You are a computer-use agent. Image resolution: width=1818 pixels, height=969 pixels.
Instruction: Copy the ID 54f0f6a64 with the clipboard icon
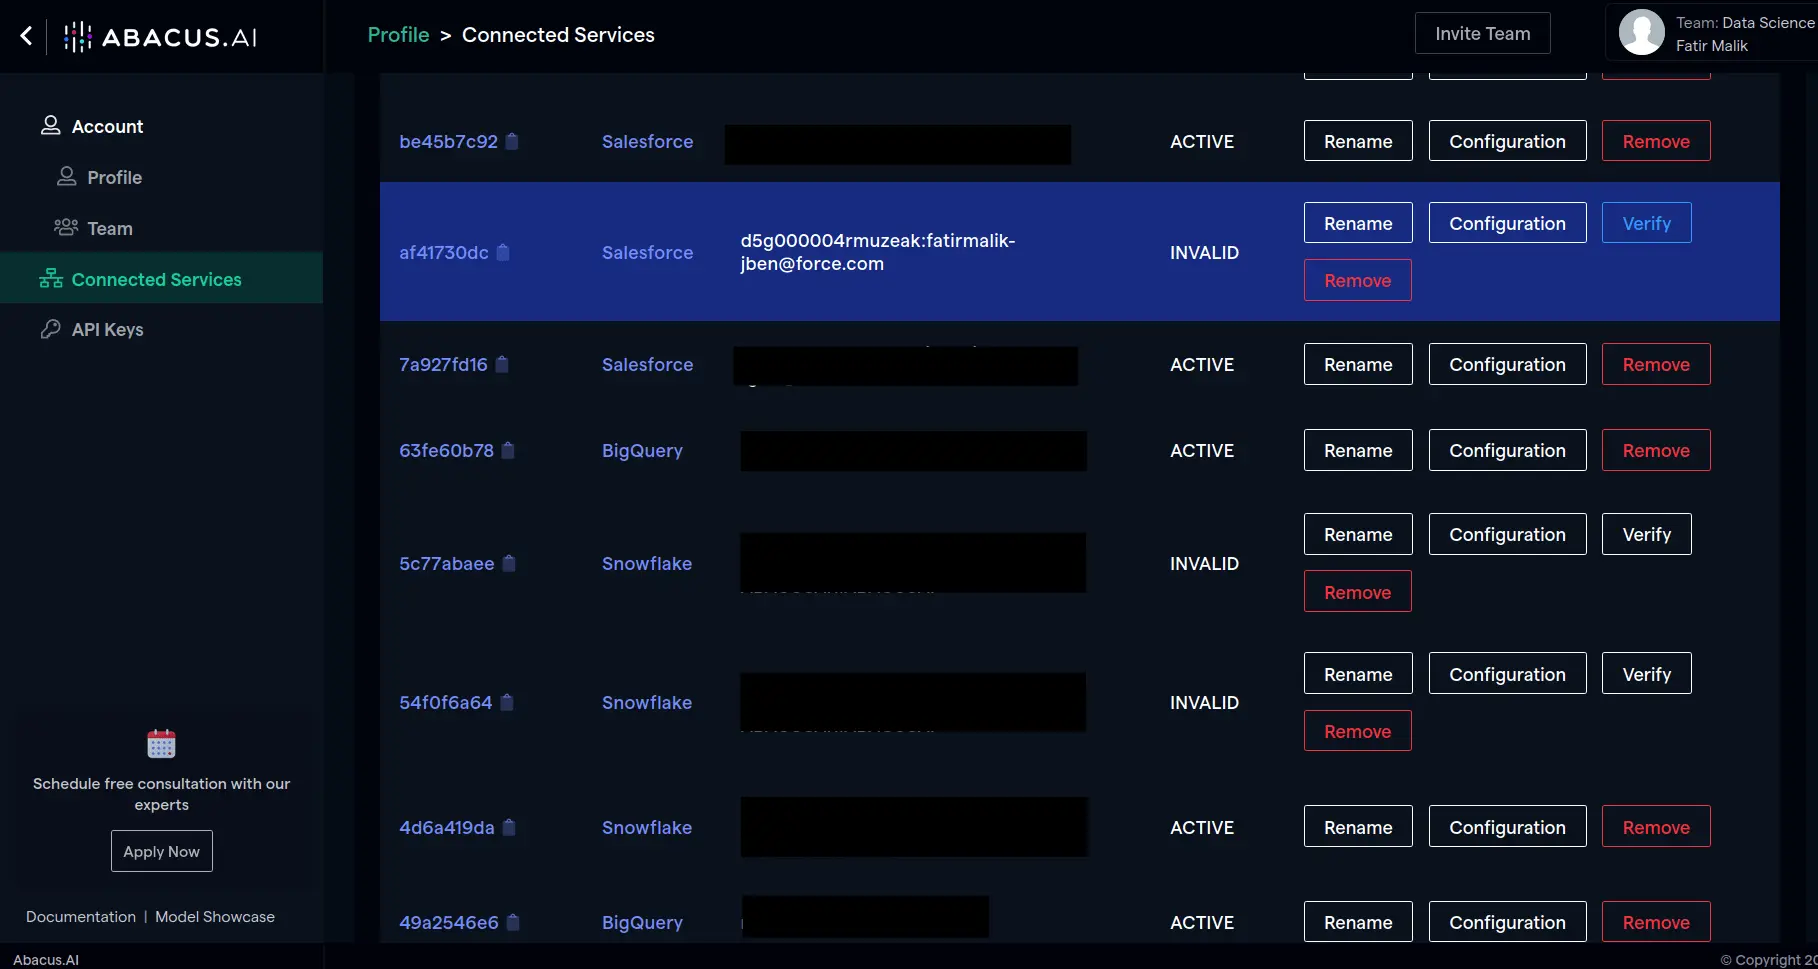[x=507, y=702]
